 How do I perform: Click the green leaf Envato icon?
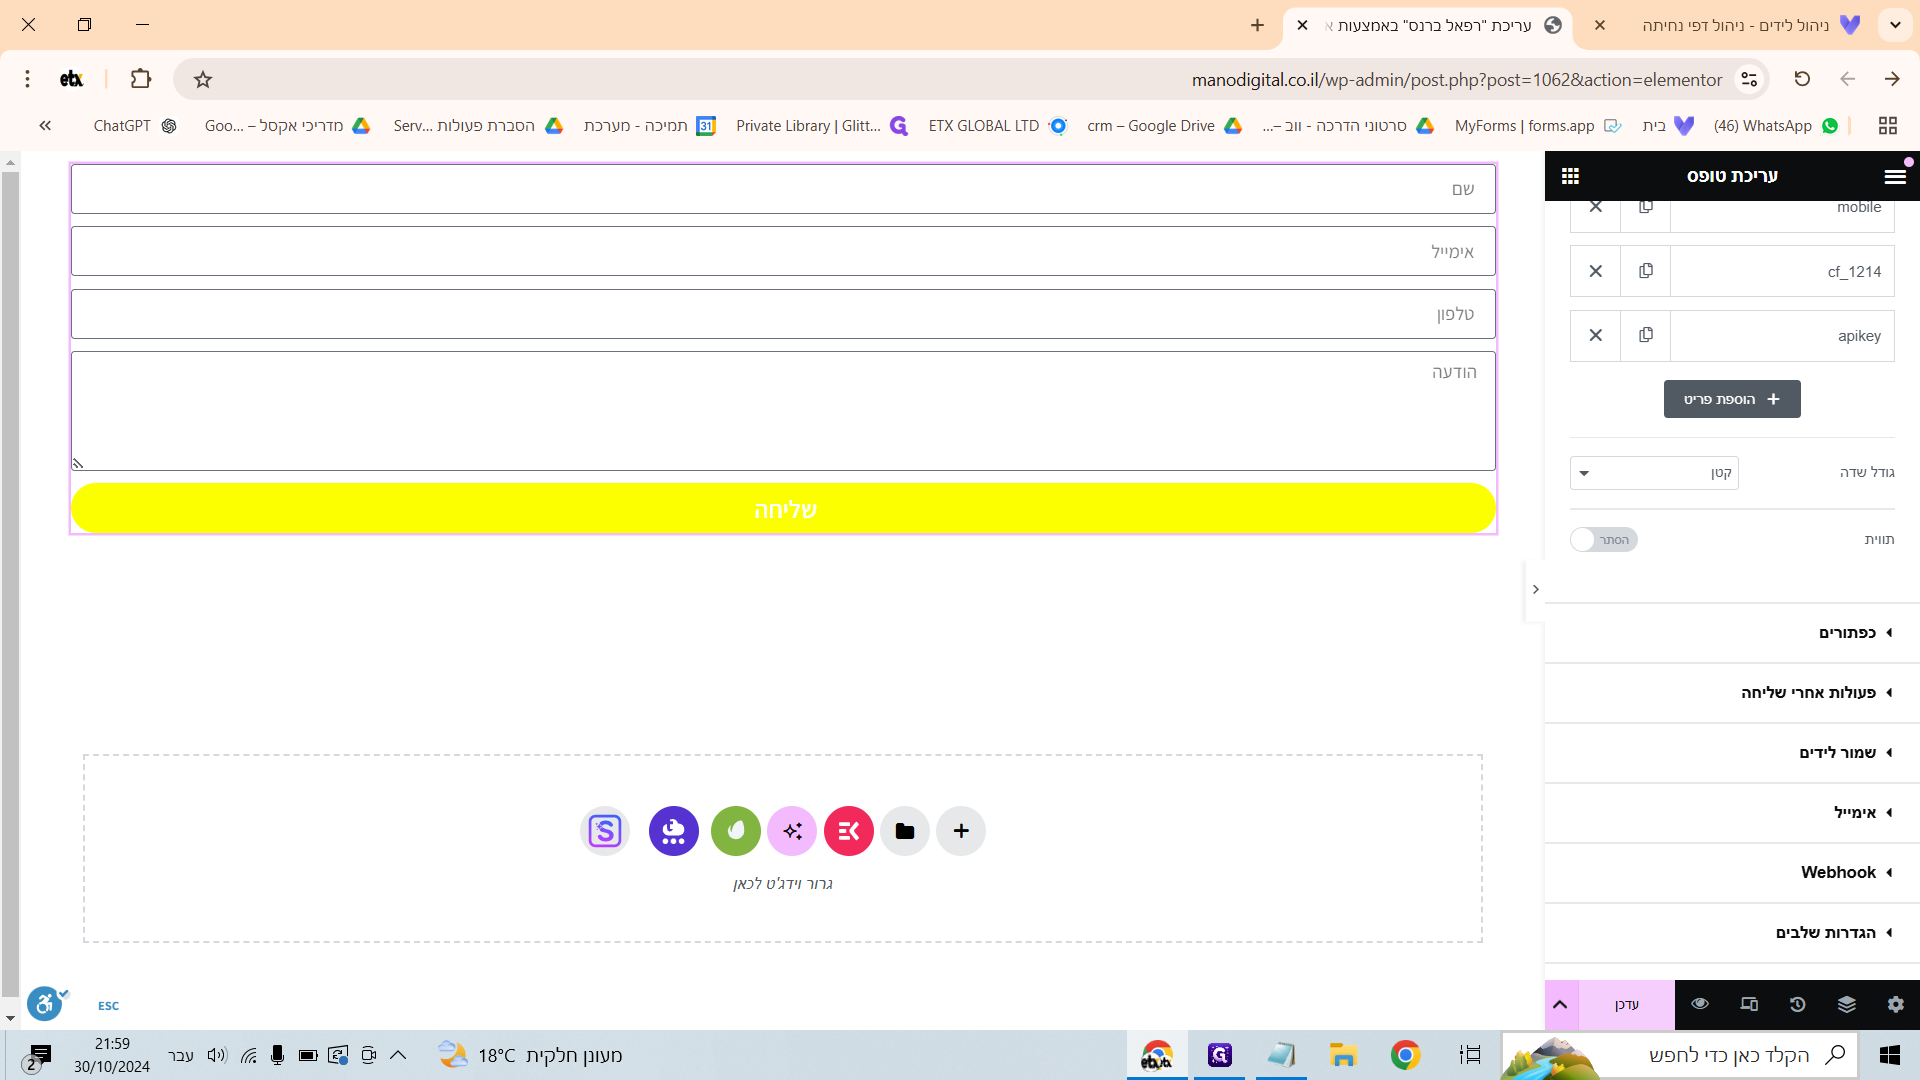click(x=736, y=831)
